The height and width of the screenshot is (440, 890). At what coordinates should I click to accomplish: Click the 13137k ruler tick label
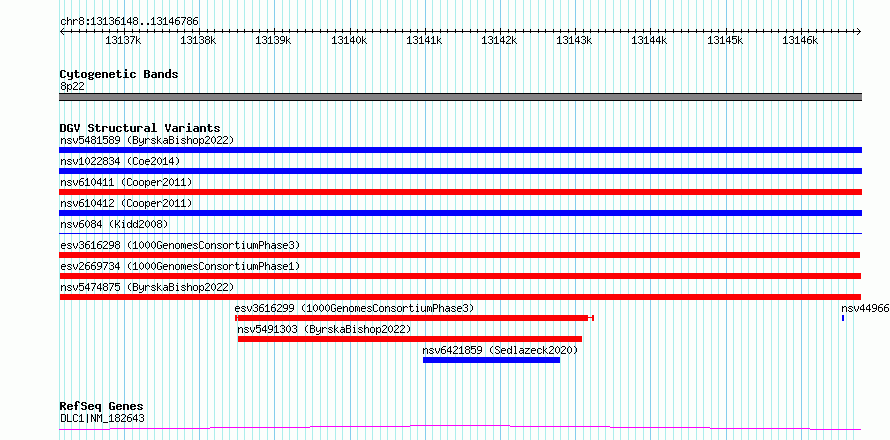[123, 40]
